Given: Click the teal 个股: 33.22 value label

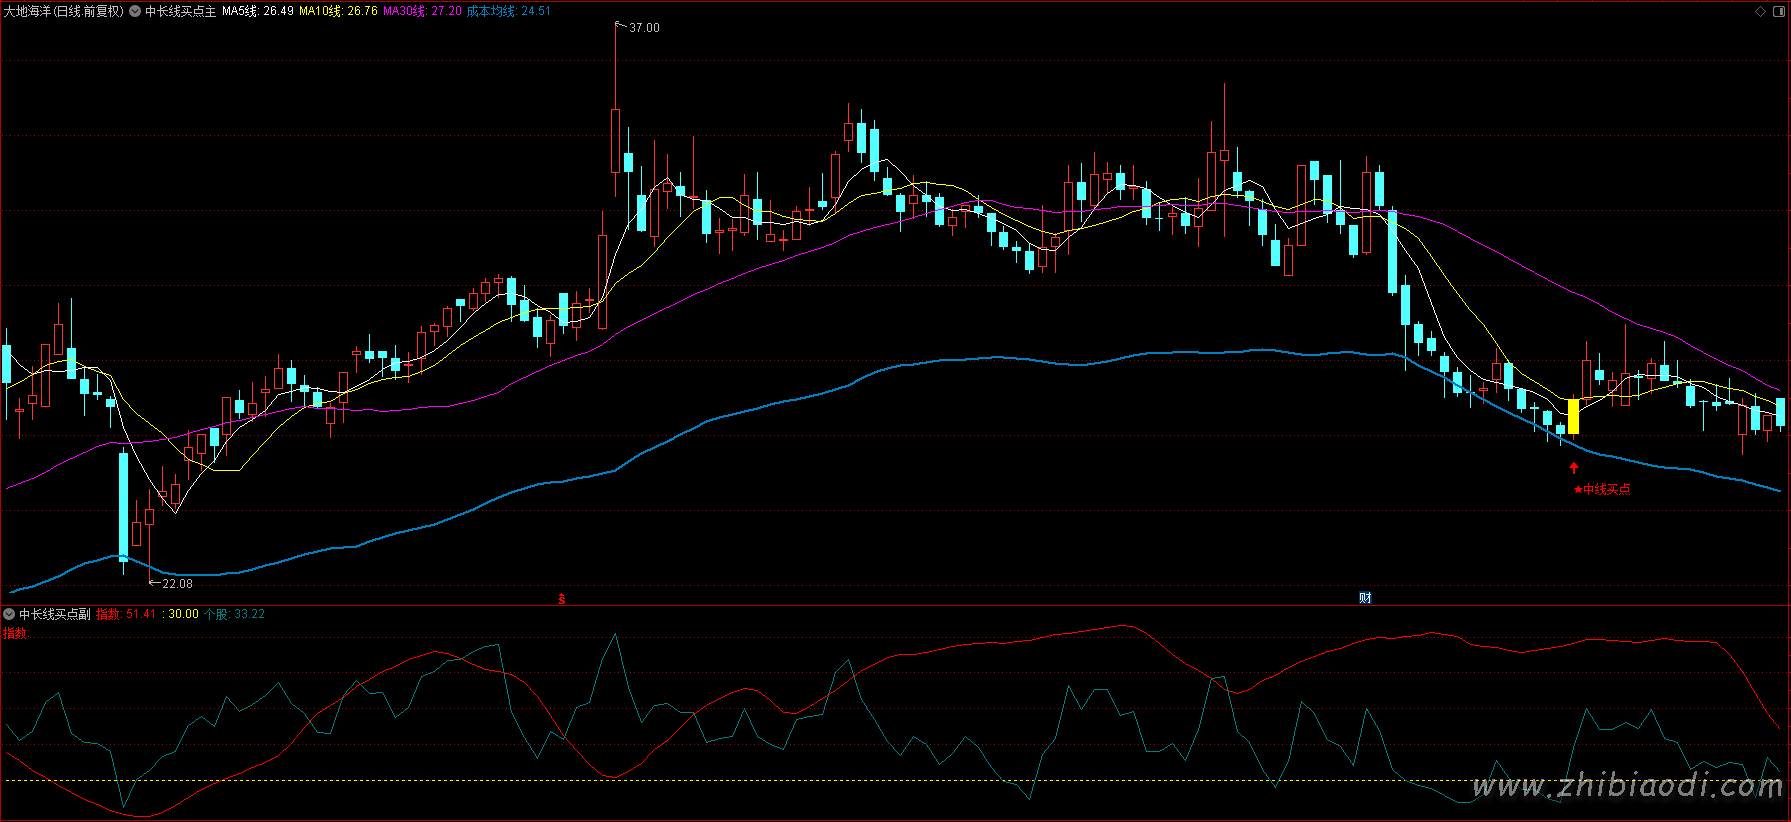Looking at the screenshot, I should 234,614.
